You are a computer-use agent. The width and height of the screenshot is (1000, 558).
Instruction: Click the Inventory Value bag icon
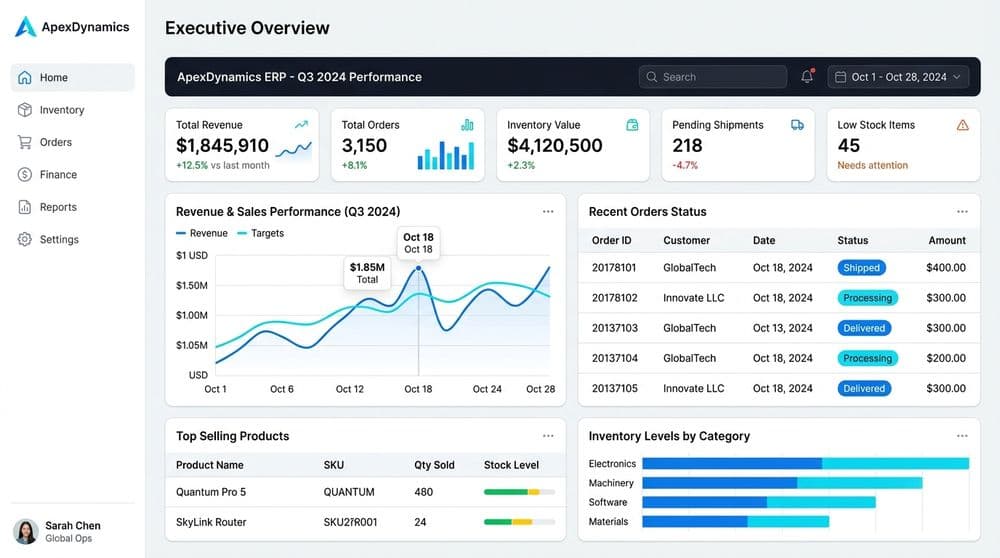click(x=632, y=125)
